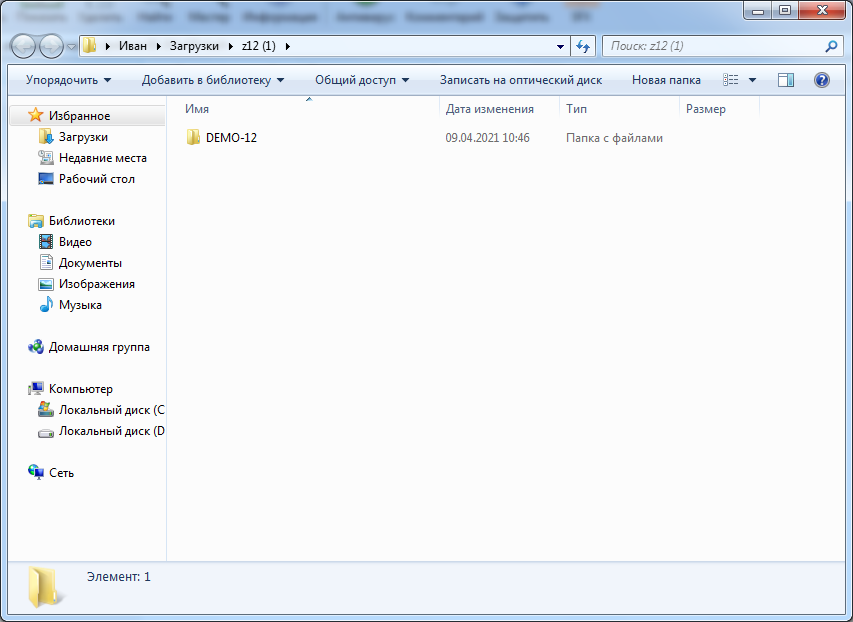The image size is (853, 622).
Task: Open the 'Упорядочить' menu
Action: [x=68, y=80]
